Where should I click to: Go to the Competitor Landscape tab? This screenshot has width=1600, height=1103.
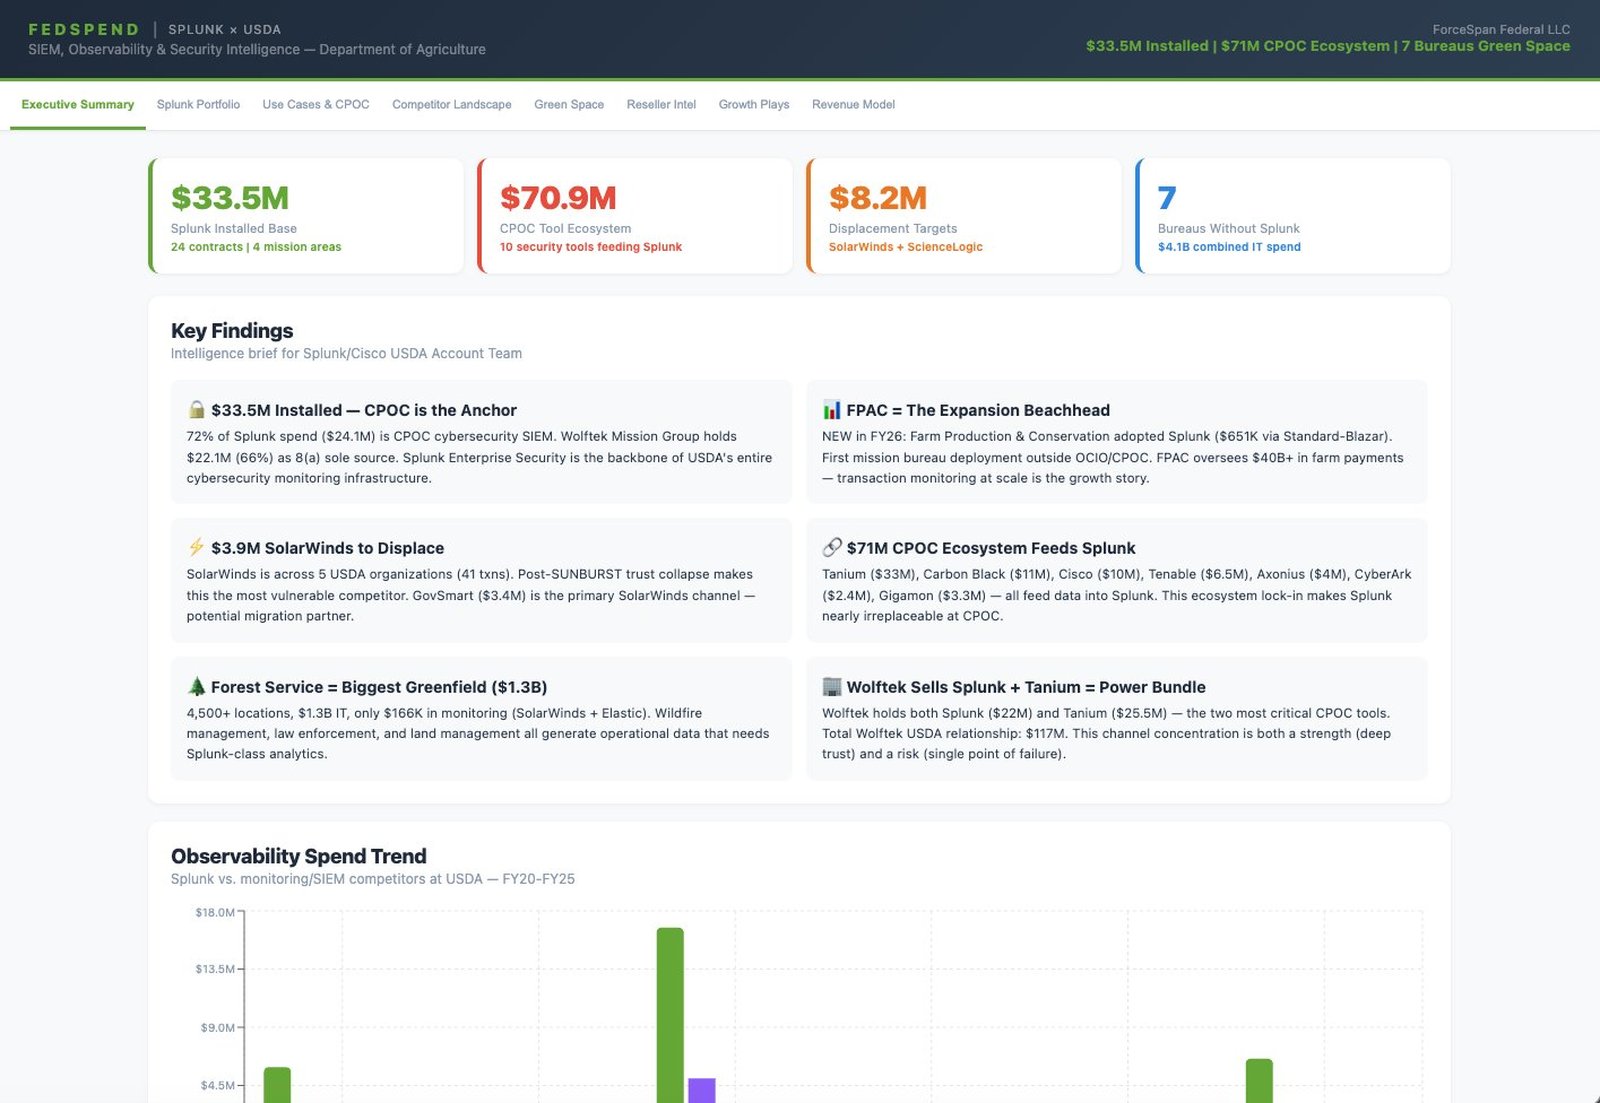click(452, 105)
